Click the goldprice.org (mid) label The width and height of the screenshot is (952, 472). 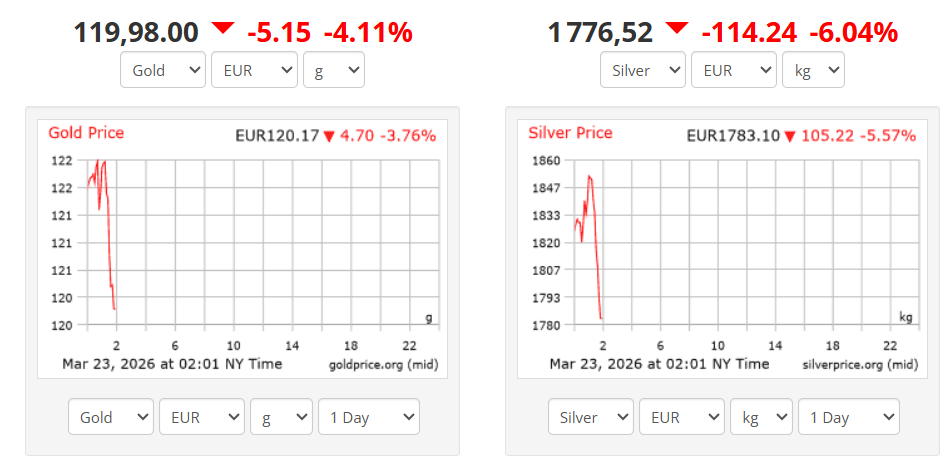pyautogui.click(x=383, y=364)
